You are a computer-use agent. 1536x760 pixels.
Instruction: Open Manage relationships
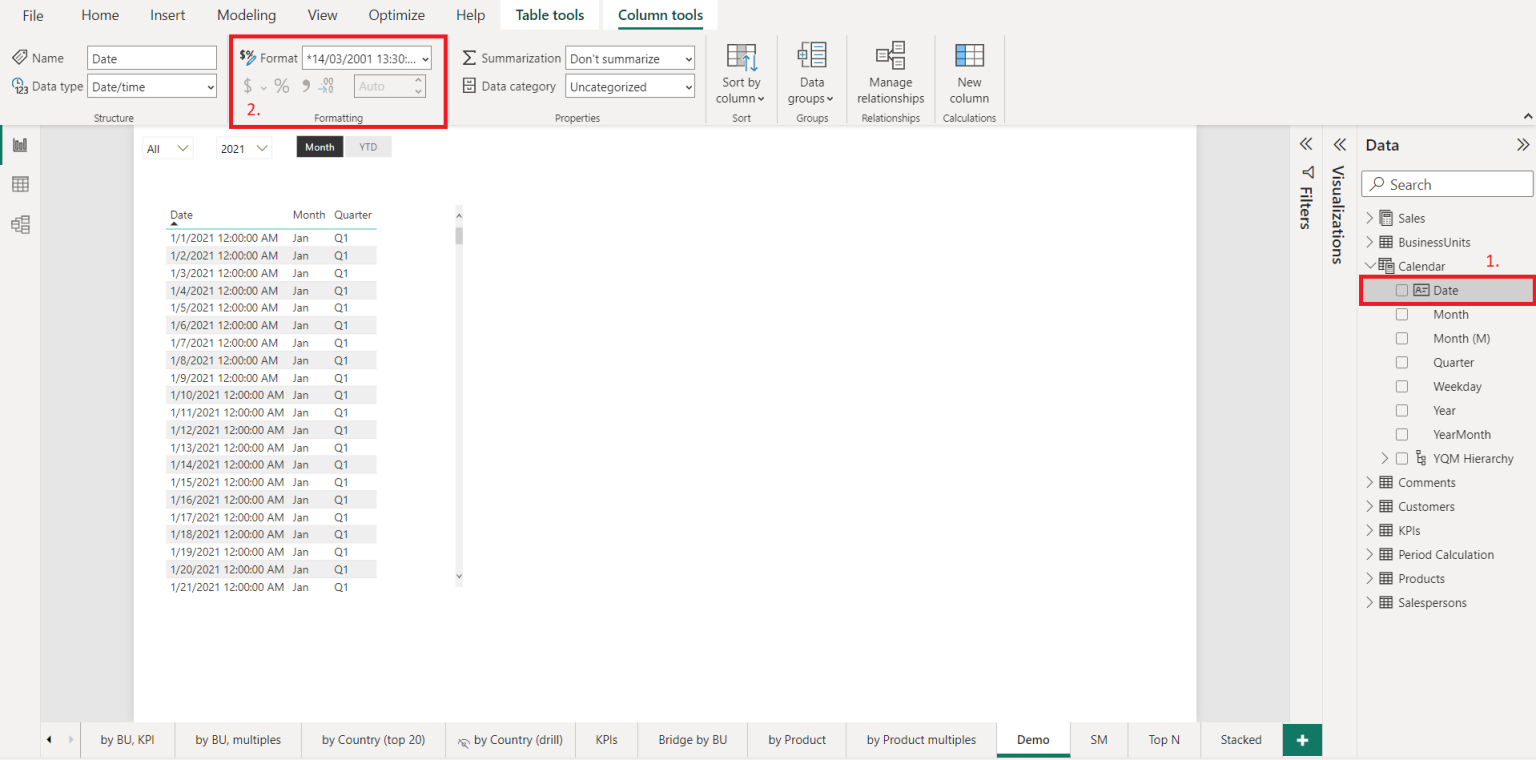890,72
